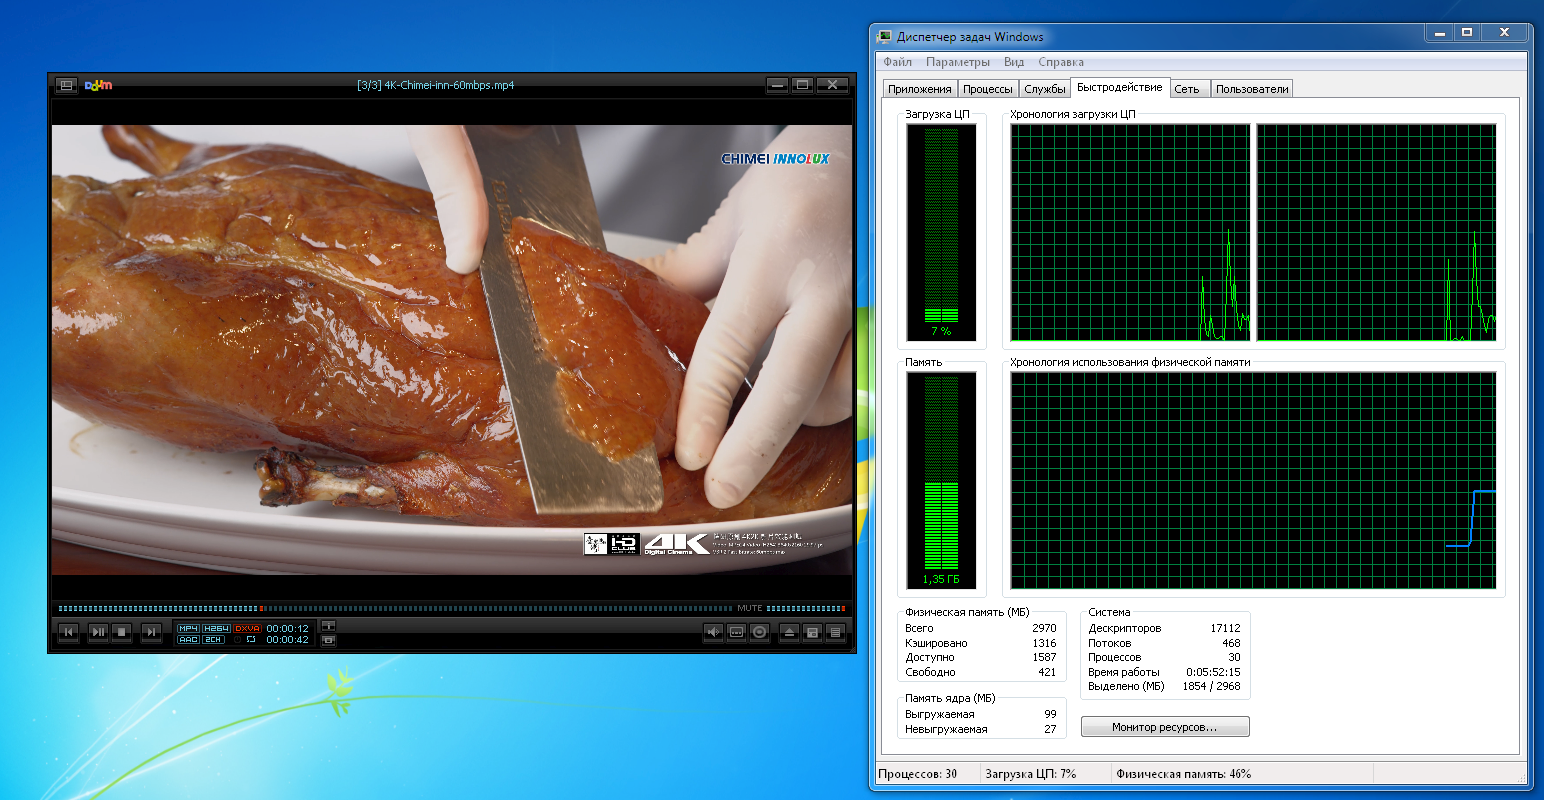
Task: Open a file with the eject icon
Action: click(789, 632)
